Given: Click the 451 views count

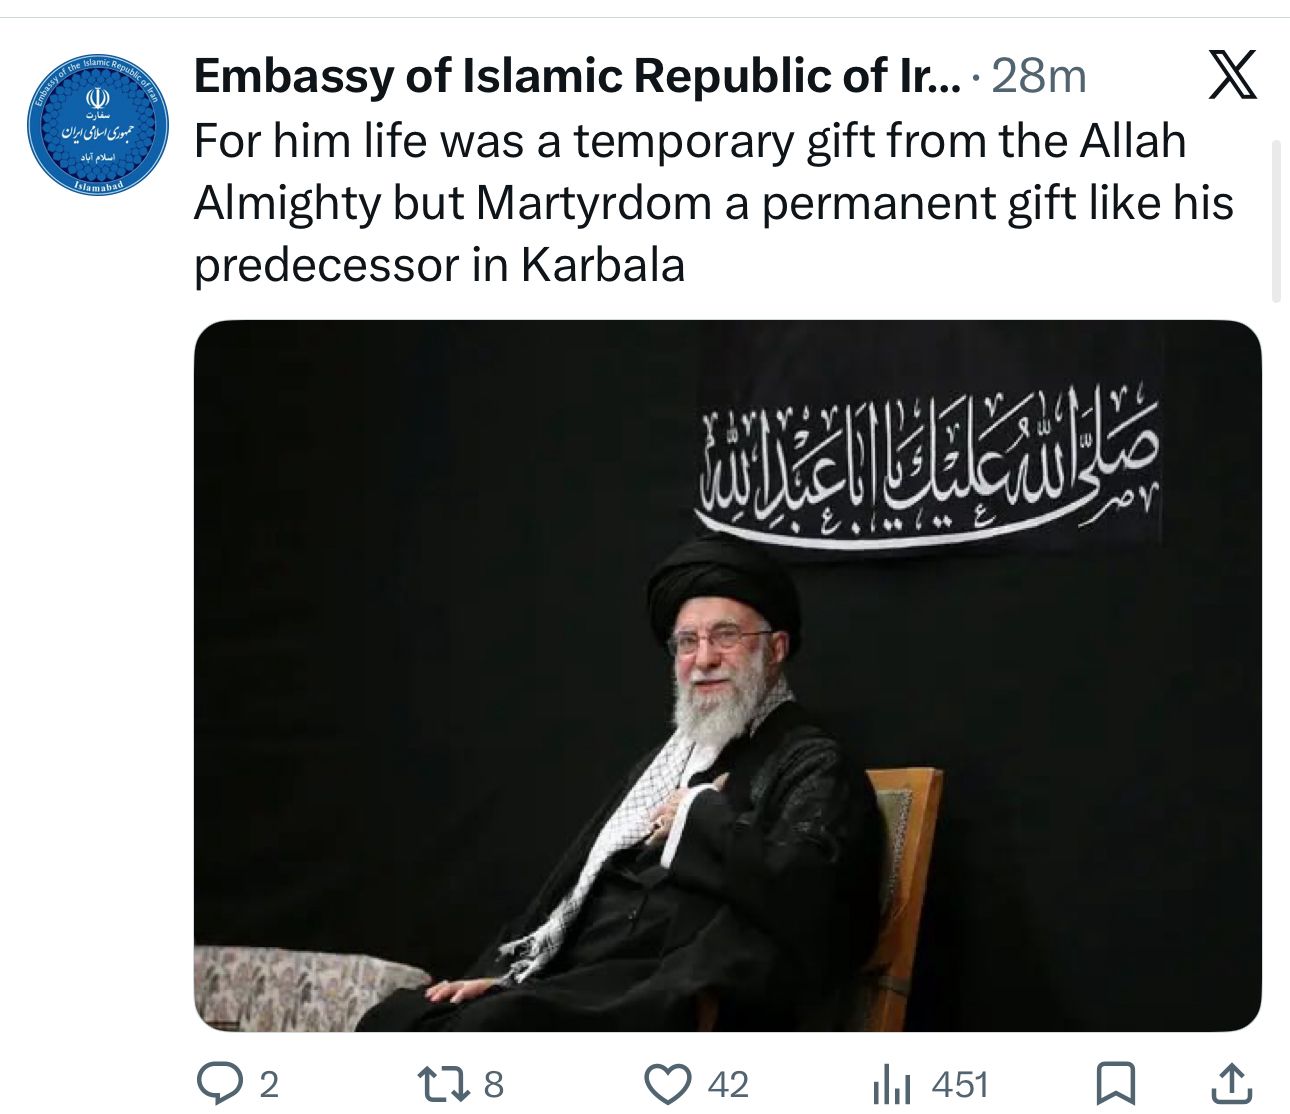Looking at the screenshot, I should pos(959,1085).
